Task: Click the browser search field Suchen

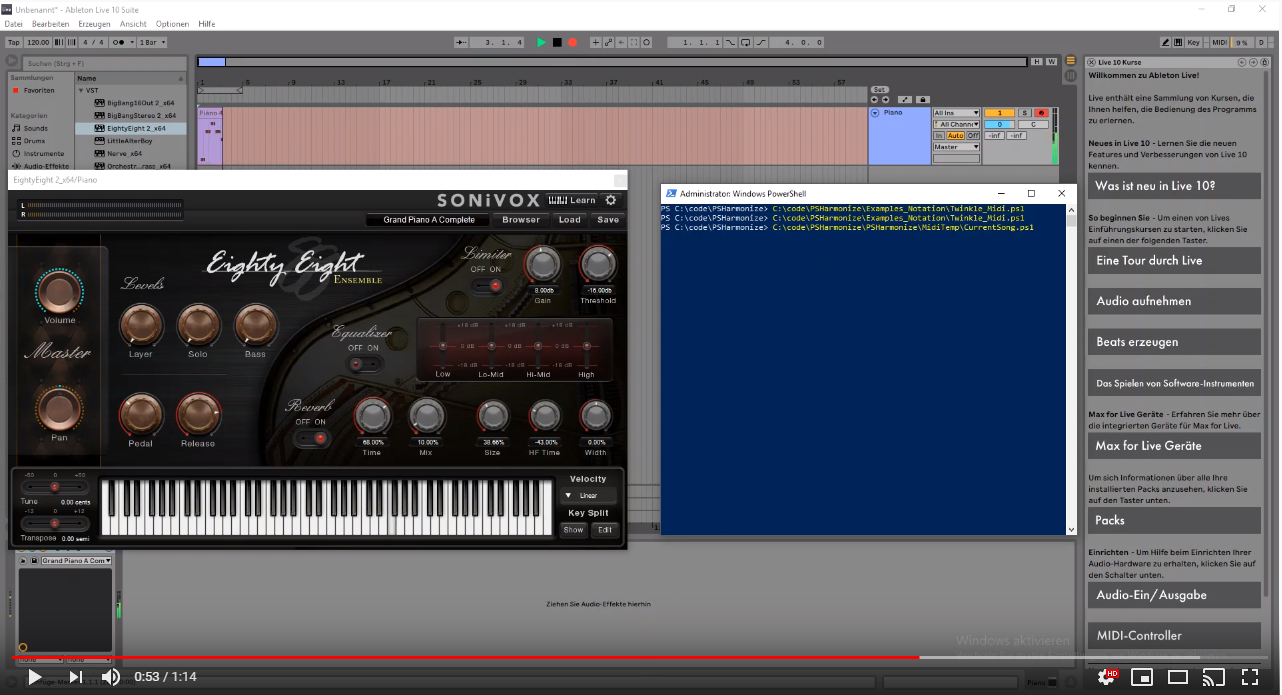Action: (x=104, y=63)
